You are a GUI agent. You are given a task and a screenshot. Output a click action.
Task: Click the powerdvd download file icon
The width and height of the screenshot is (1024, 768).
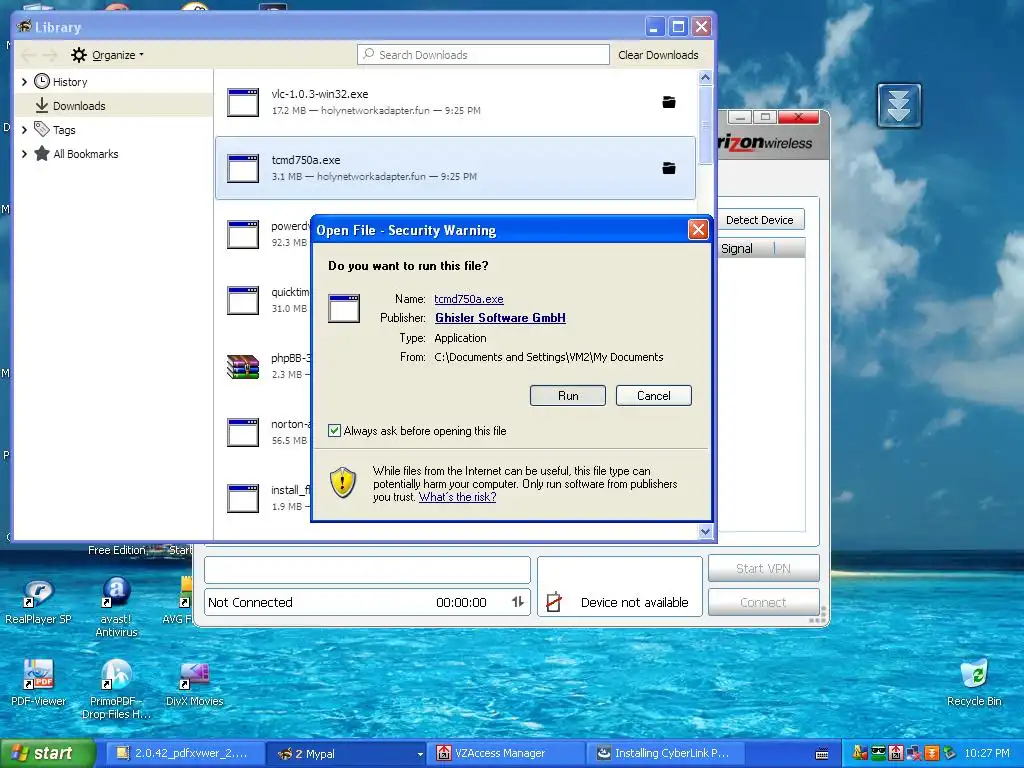pyautogui.click(x=243, y=234)
